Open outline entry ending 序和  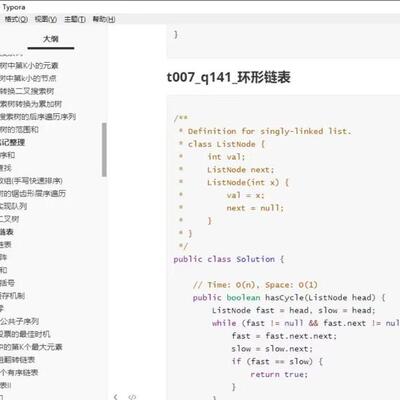click(x=7, y=155)
